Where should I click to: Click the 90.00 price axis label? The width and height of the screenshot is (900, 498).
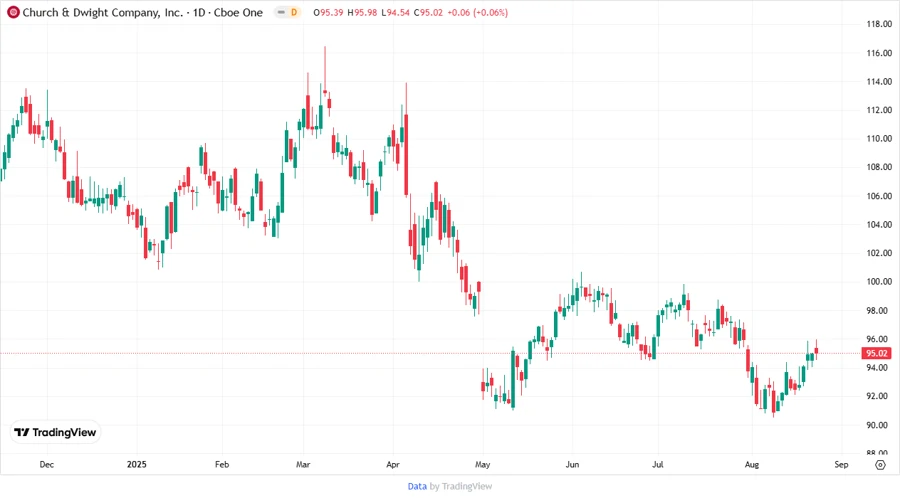click(879, 425)
